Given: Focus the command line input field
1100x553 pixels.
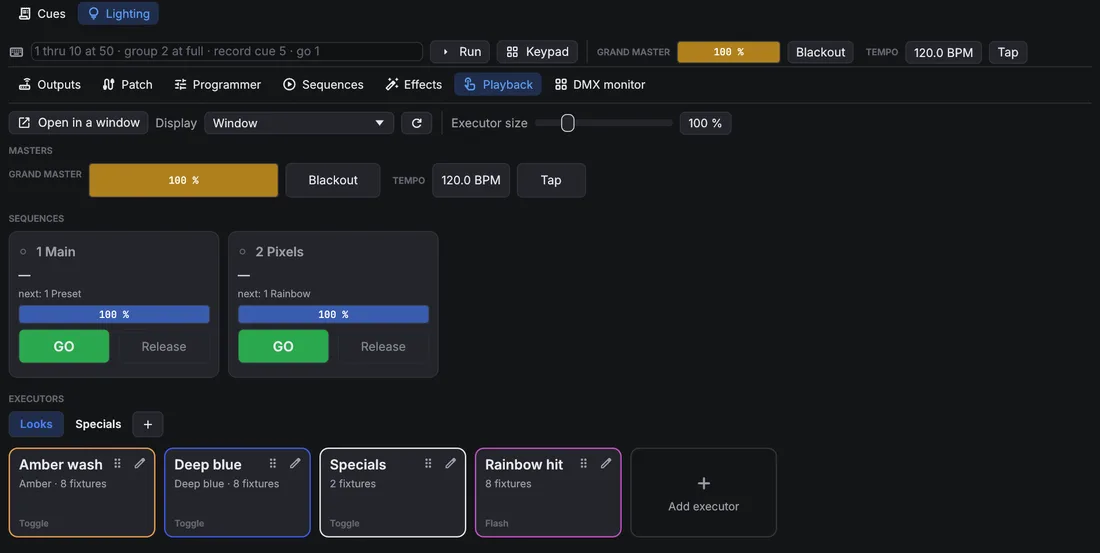Looking at the screenshot, I should tap(227, 51).
